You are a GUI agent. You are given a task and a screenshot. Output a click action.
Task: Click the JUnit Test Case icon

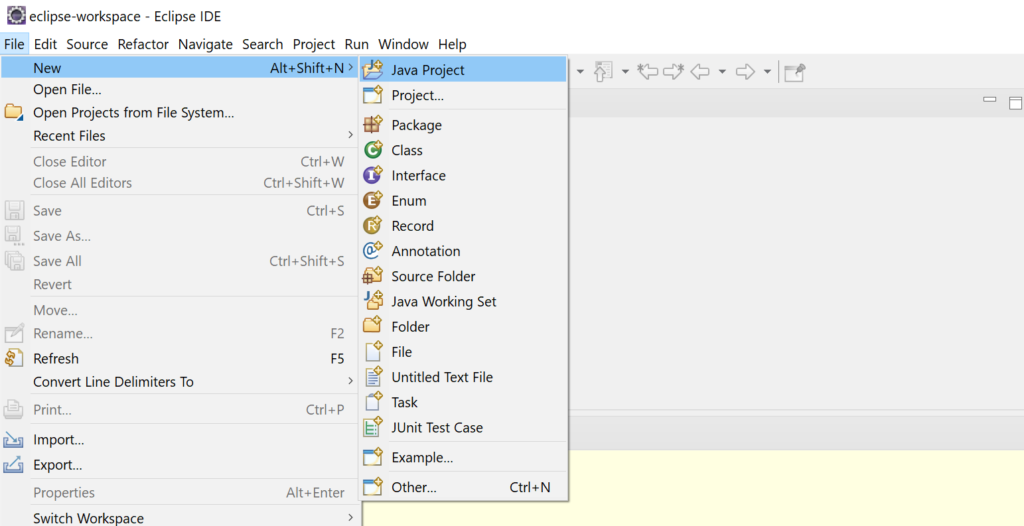click(x=373, y=427)
